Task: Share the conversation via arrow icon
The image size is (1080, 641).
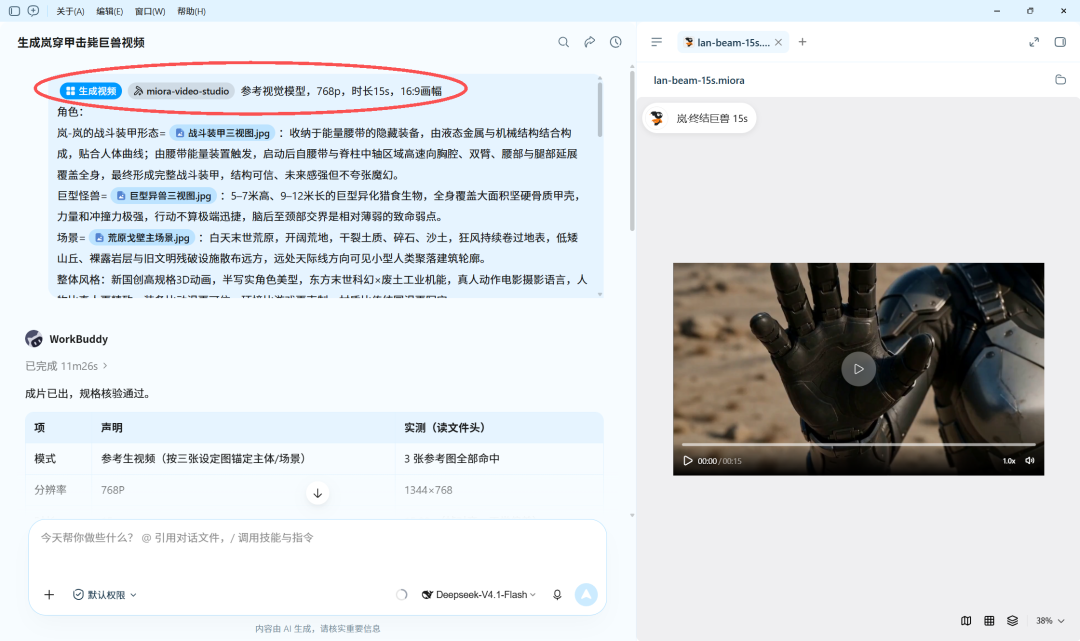Action: [590, 42]
